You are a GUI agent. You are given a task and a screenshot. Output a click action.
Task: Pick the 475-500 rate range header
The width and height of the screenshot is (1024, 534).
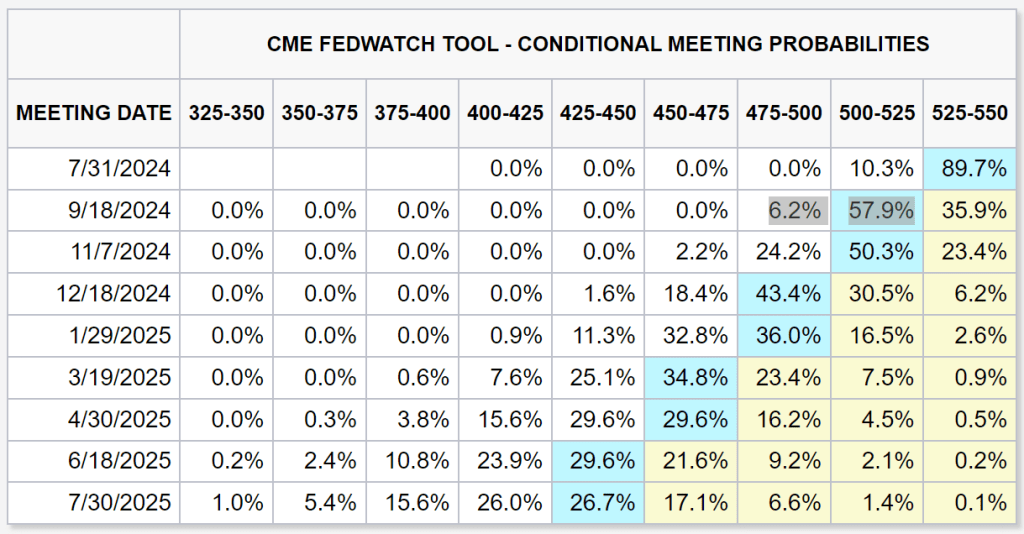[783, 113]
